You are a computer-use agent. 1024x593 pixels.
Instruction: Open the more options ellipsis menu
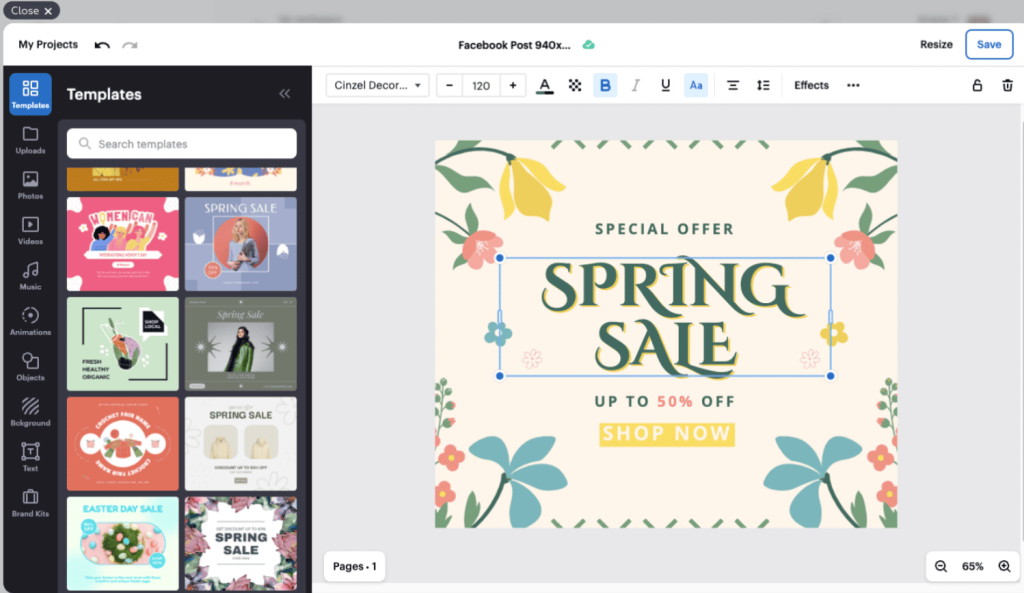[853, 86]
